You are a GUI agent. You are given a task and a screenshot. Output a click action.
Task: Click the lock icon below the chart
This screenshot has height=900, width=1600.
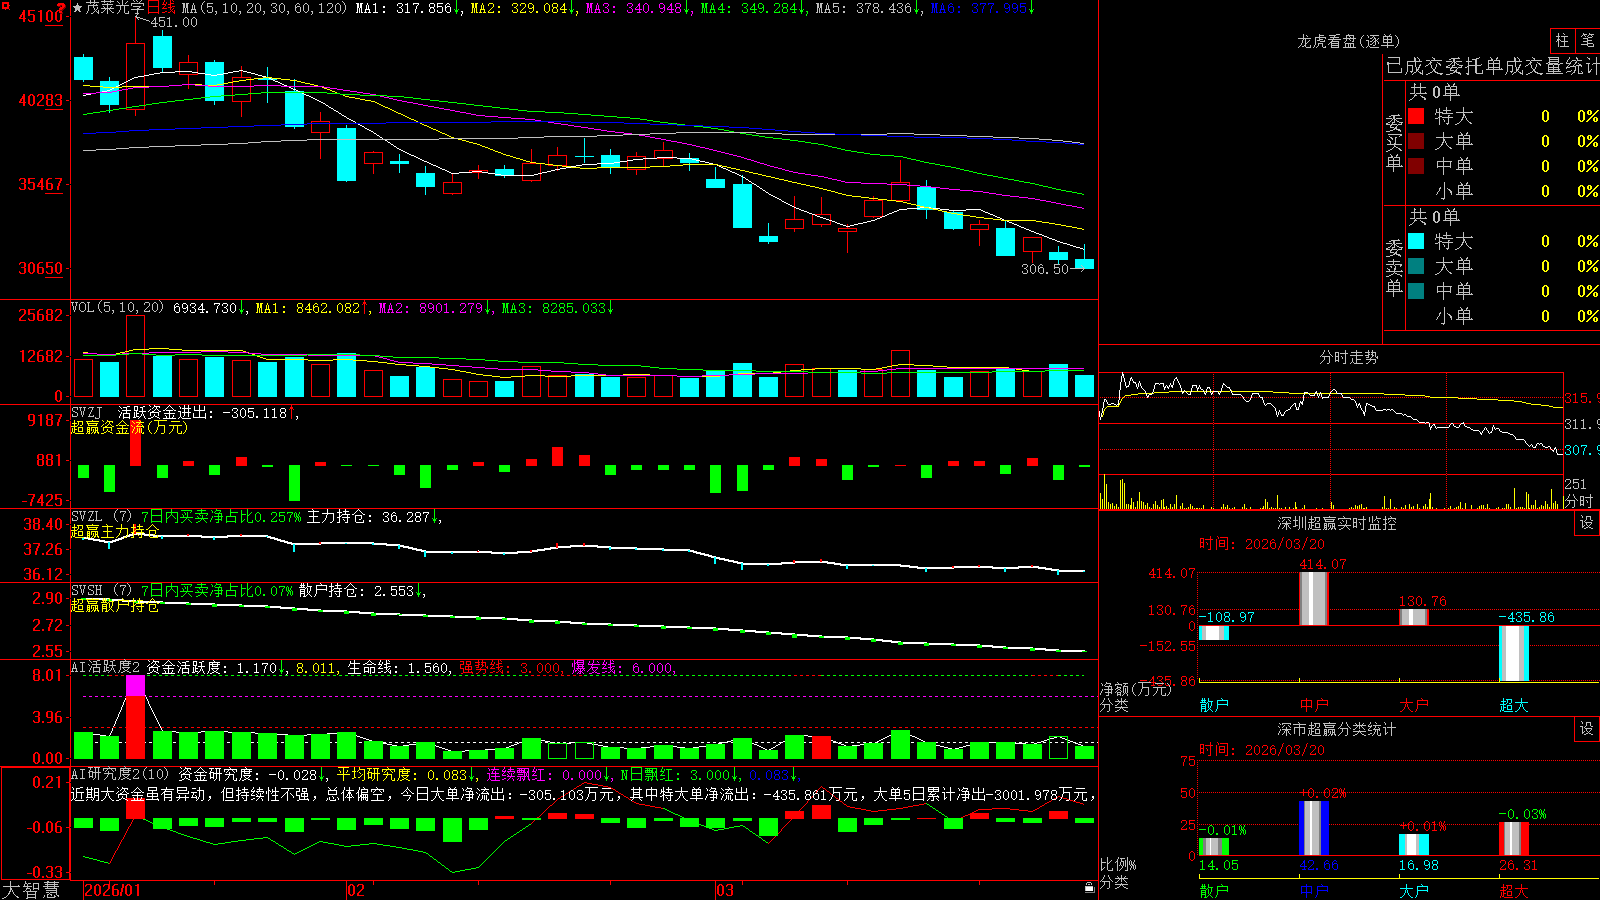click(1090, 887)
